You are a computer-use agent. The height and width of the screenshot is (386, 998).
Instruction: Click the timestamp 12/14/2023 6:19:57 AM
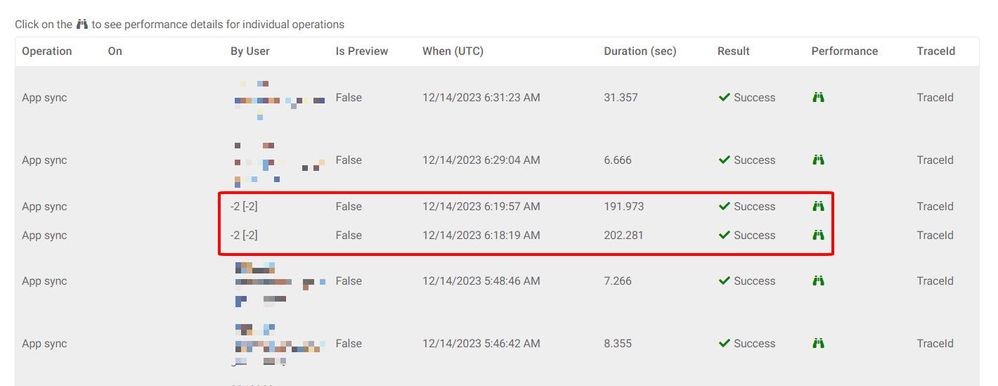[481, 206]
